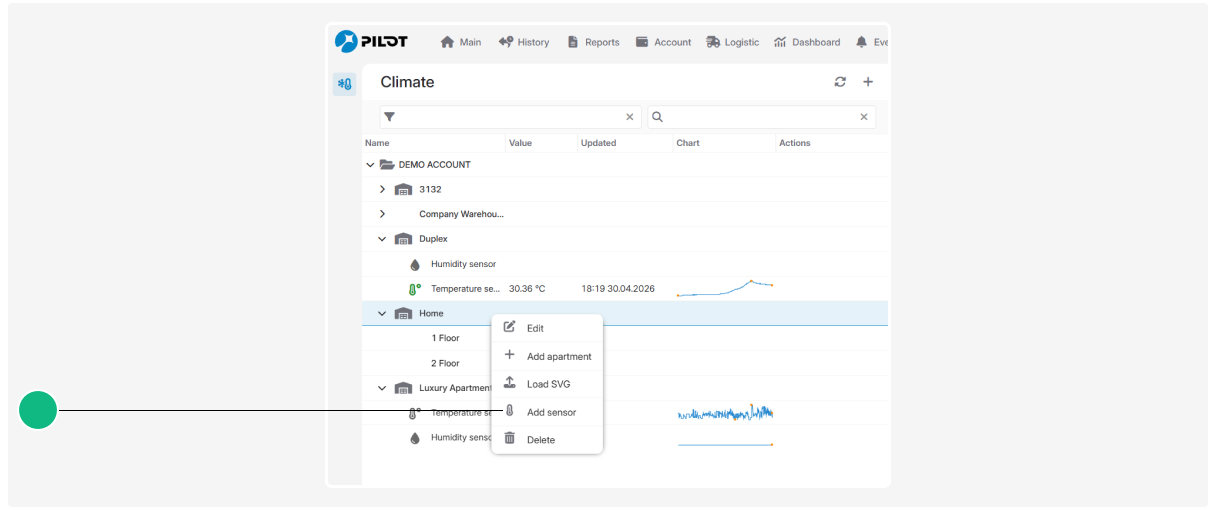This screenshot has height=510, width=1211.
Task: Expand the Company Warehouse row
Action: pos(382,214)
